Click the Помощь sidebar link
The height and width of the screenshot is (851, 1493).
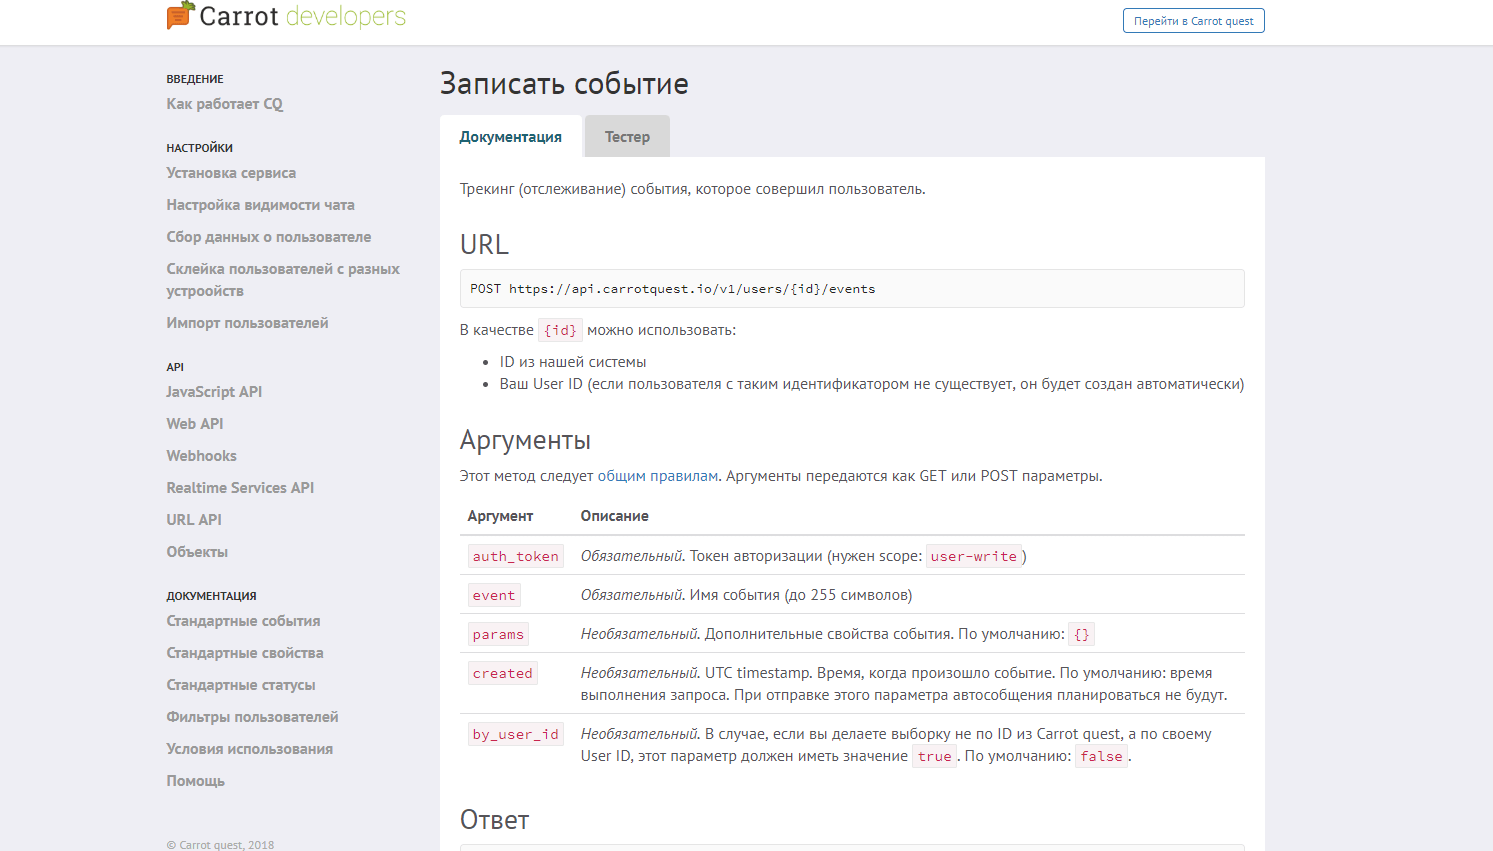coord(195,781)
